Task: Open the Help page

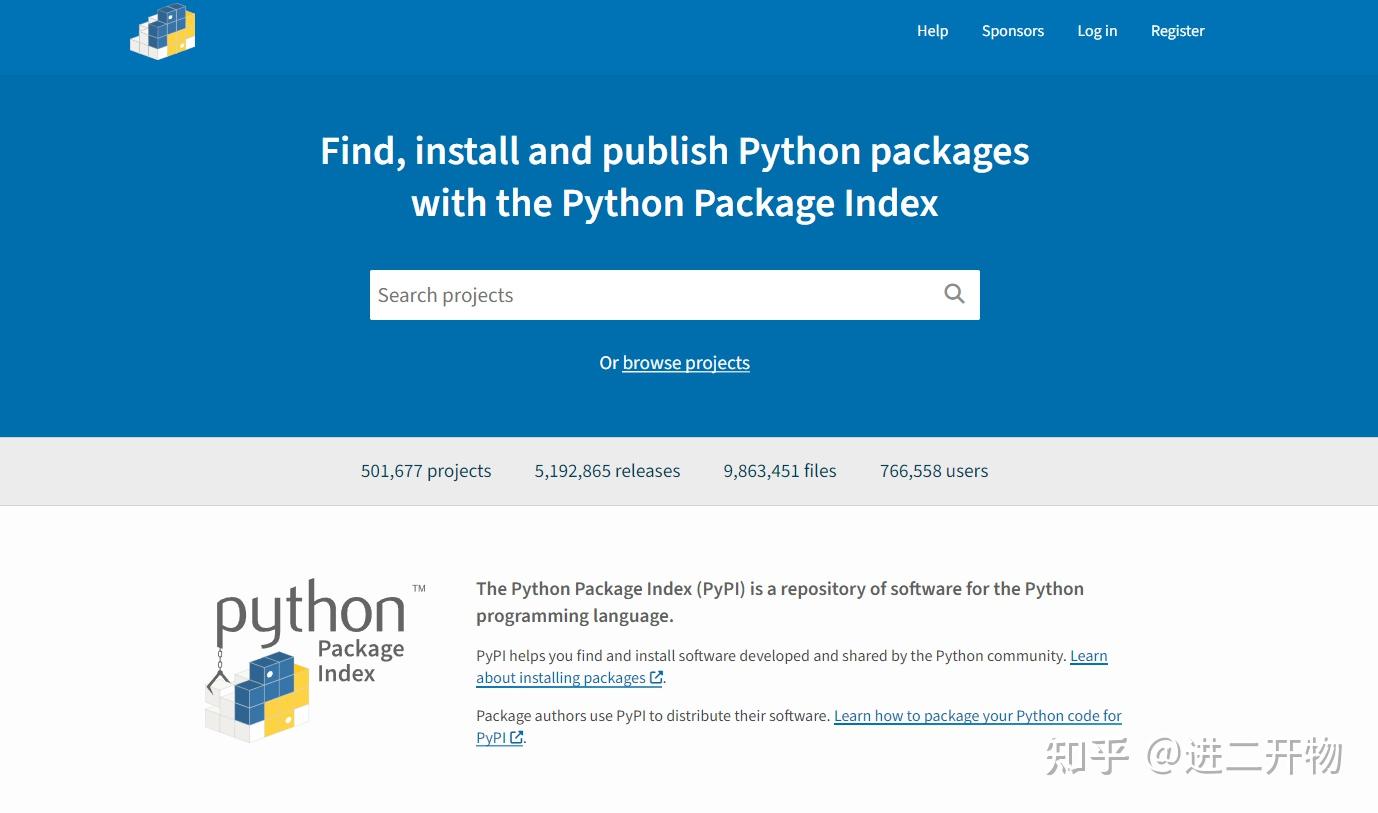Action: (x=932, y=31)
